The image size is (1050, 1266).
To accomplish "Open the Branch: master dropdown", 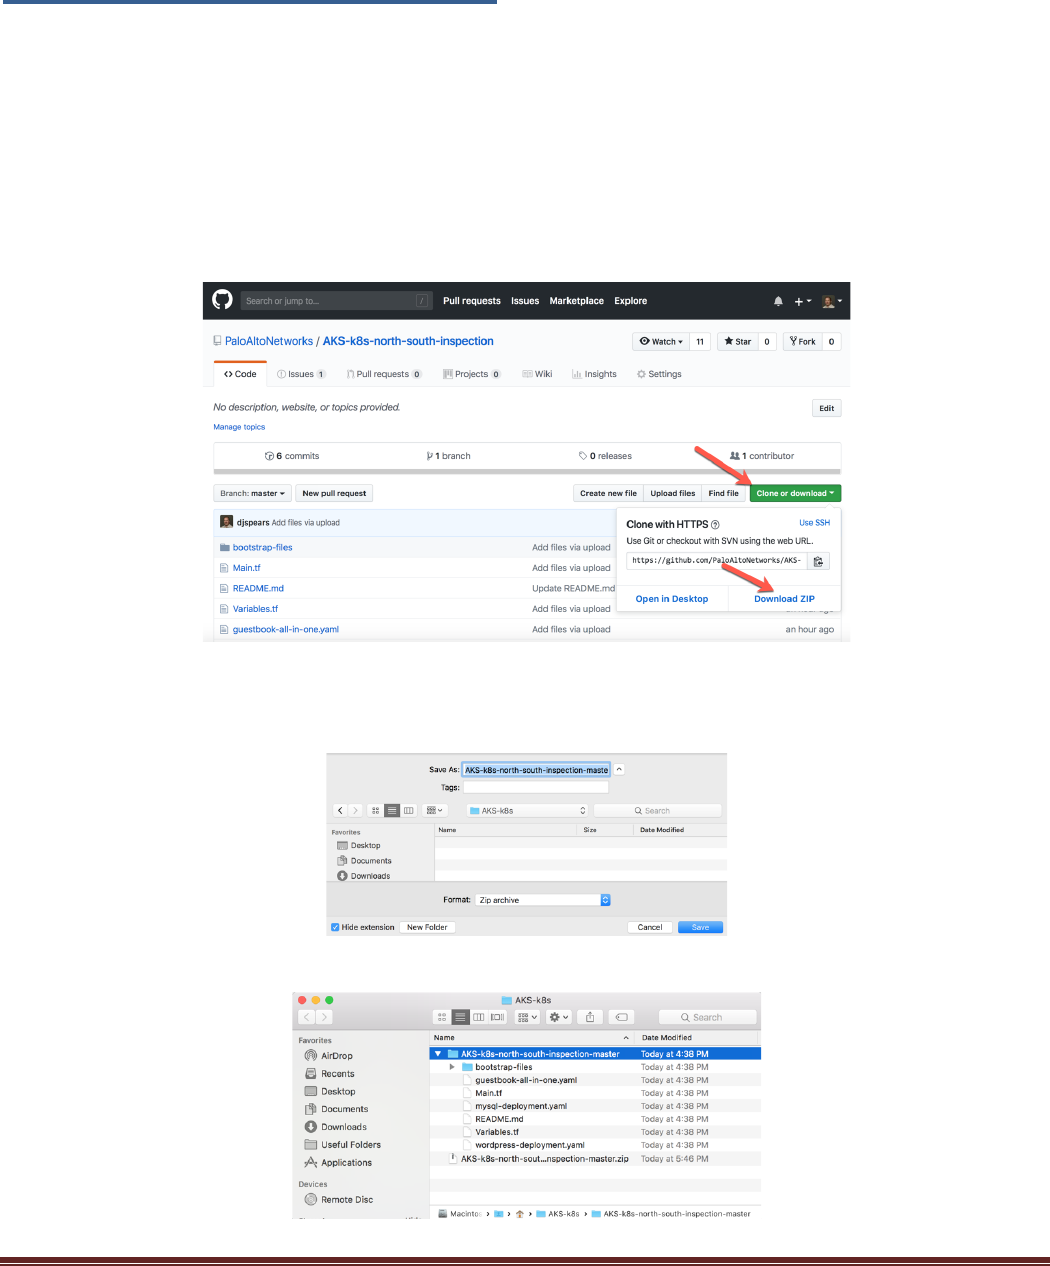I will [253, 493].
